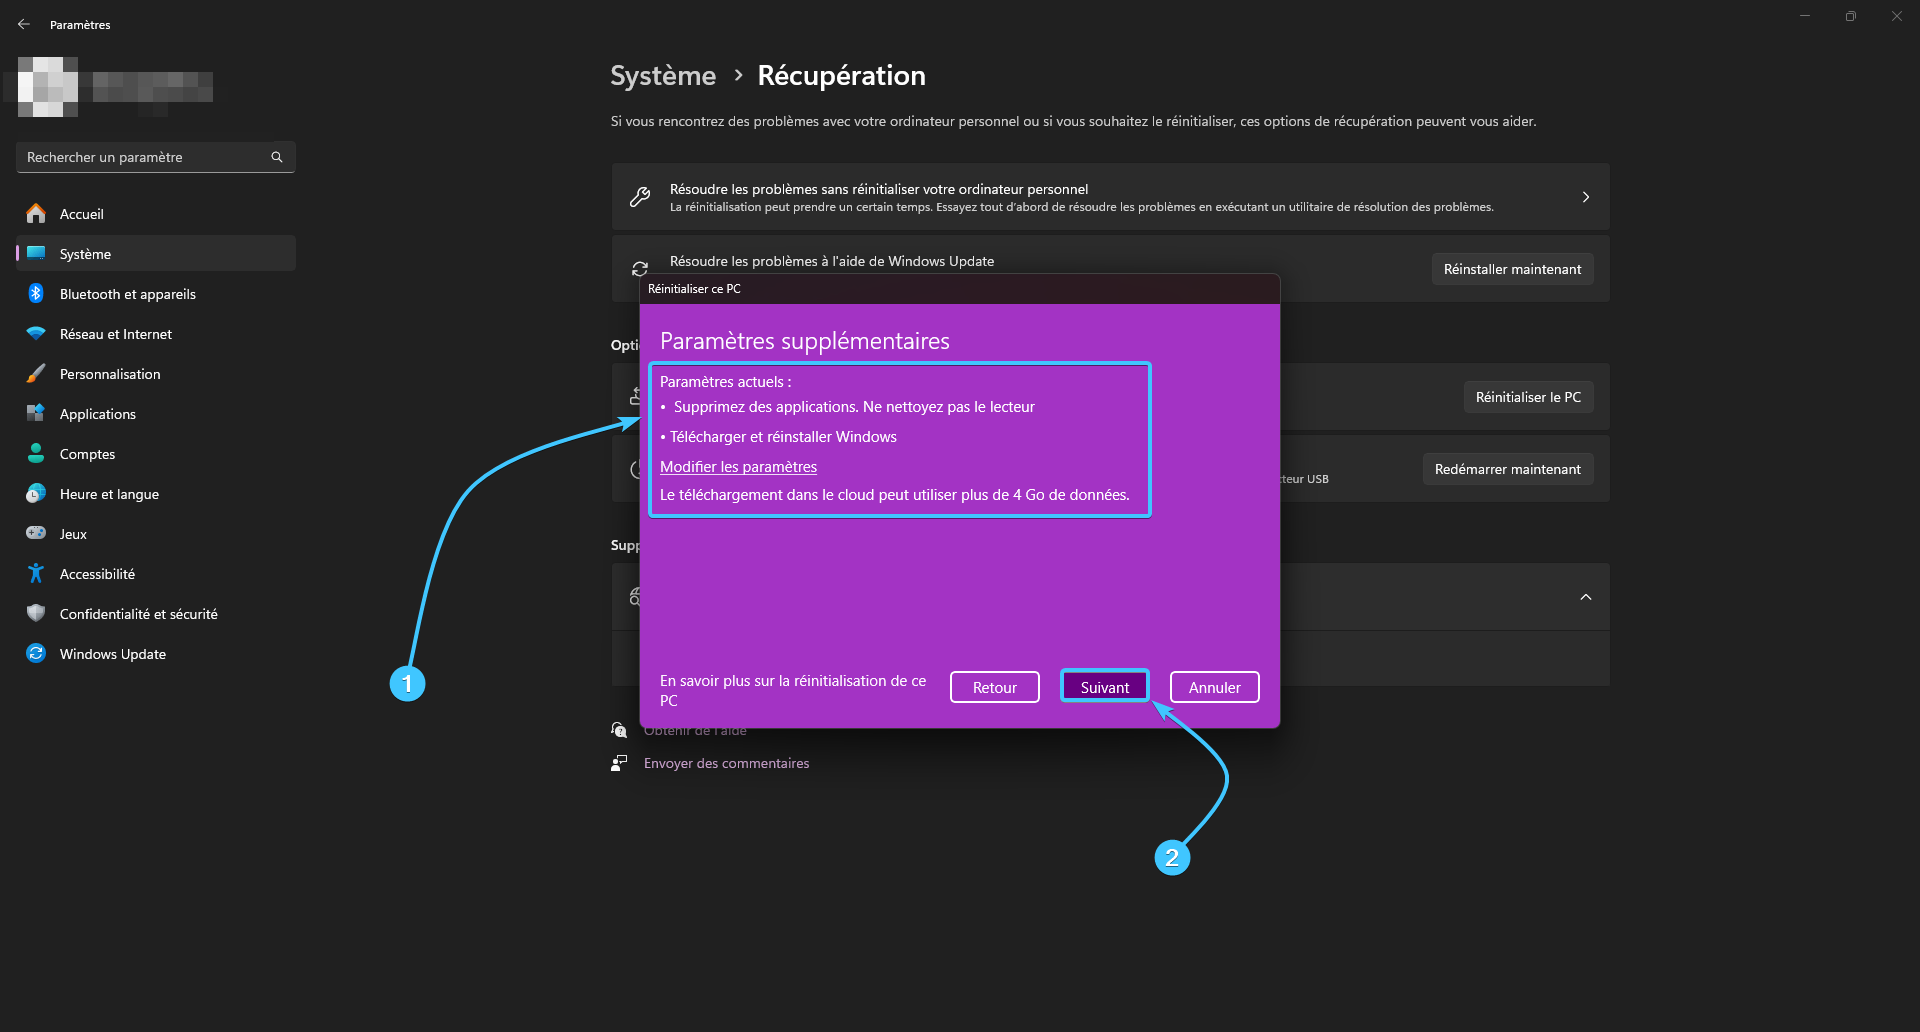Click the Confidentialité shield icon
Screen dimensions: 1920x1032
click(36, 613)
